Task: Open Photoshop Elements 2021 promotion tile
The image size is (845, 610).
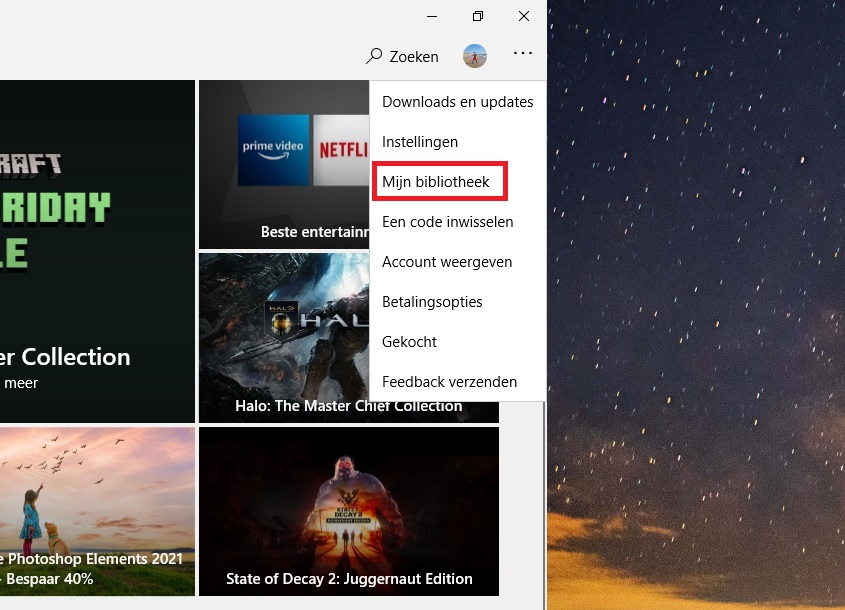Action: (97, 511)
